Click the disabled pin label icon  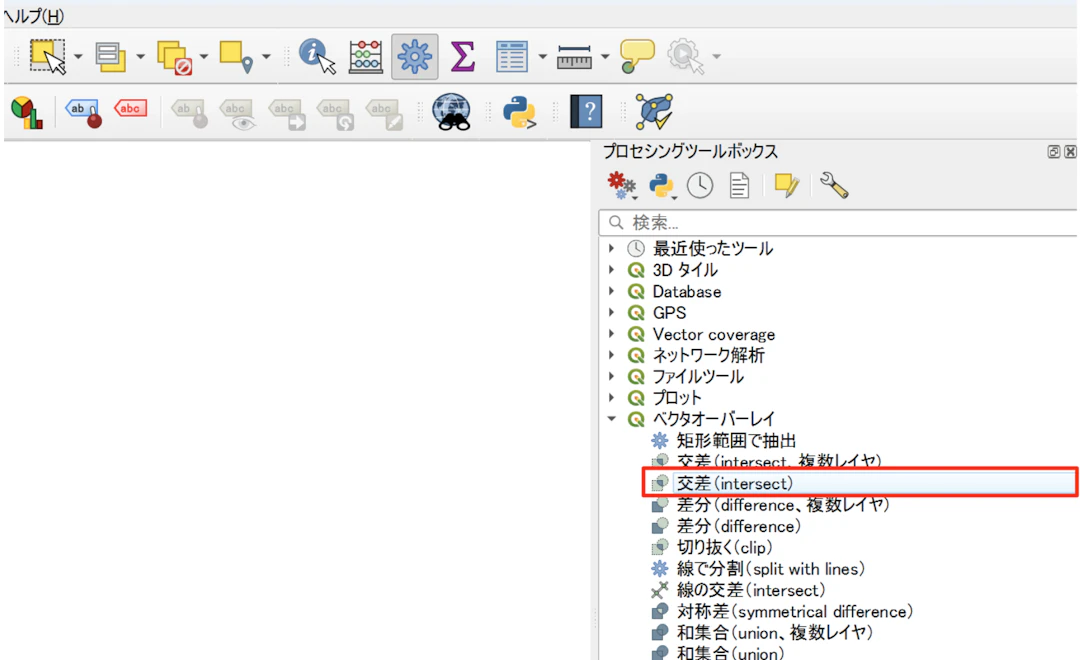[x=189, y=114]
